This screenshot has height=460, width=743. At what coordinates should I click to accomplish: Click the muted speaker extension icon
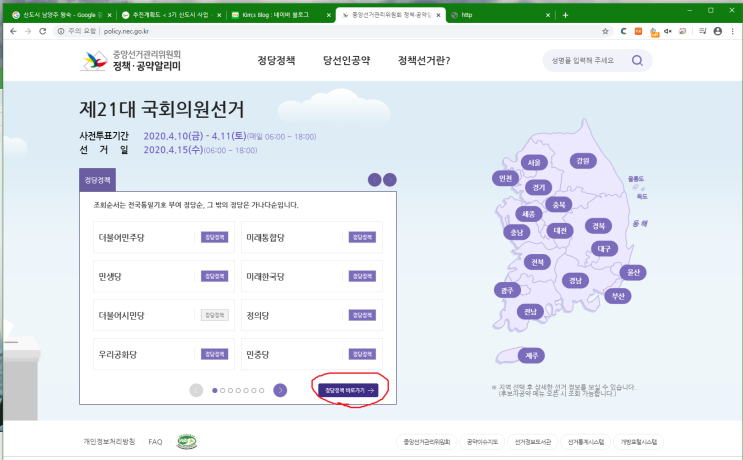(x=668, y=31)
